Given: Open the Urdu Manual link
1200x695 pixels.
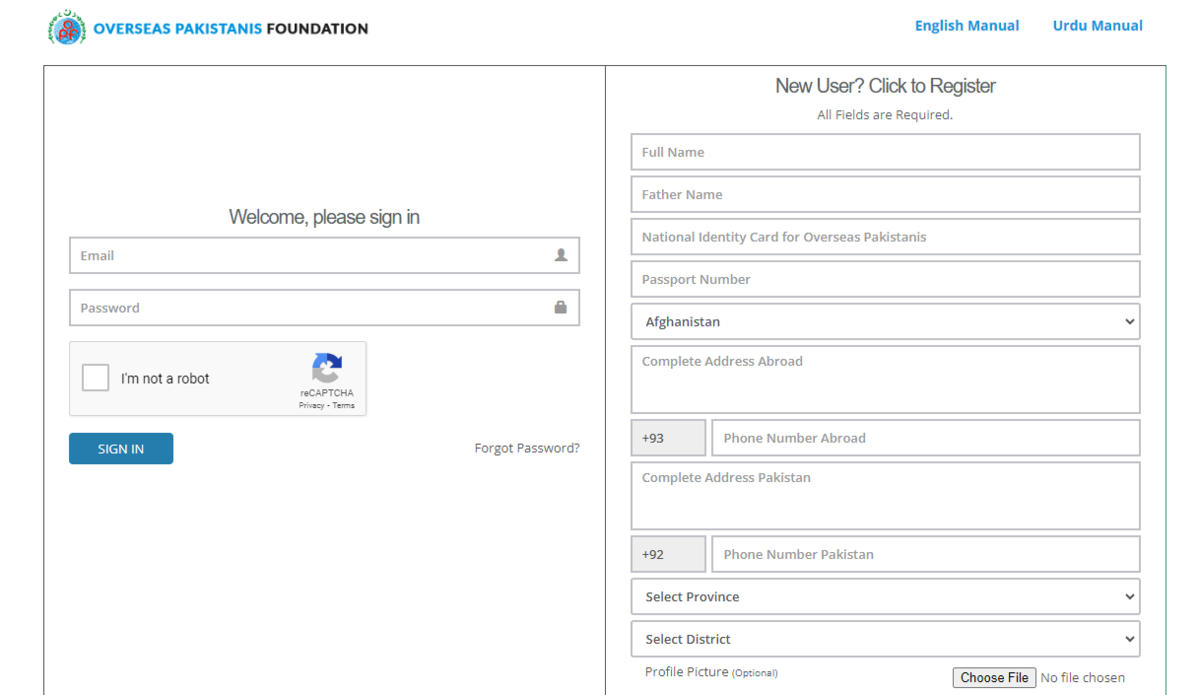Looking at the screenshot, I should [1097, 26].
